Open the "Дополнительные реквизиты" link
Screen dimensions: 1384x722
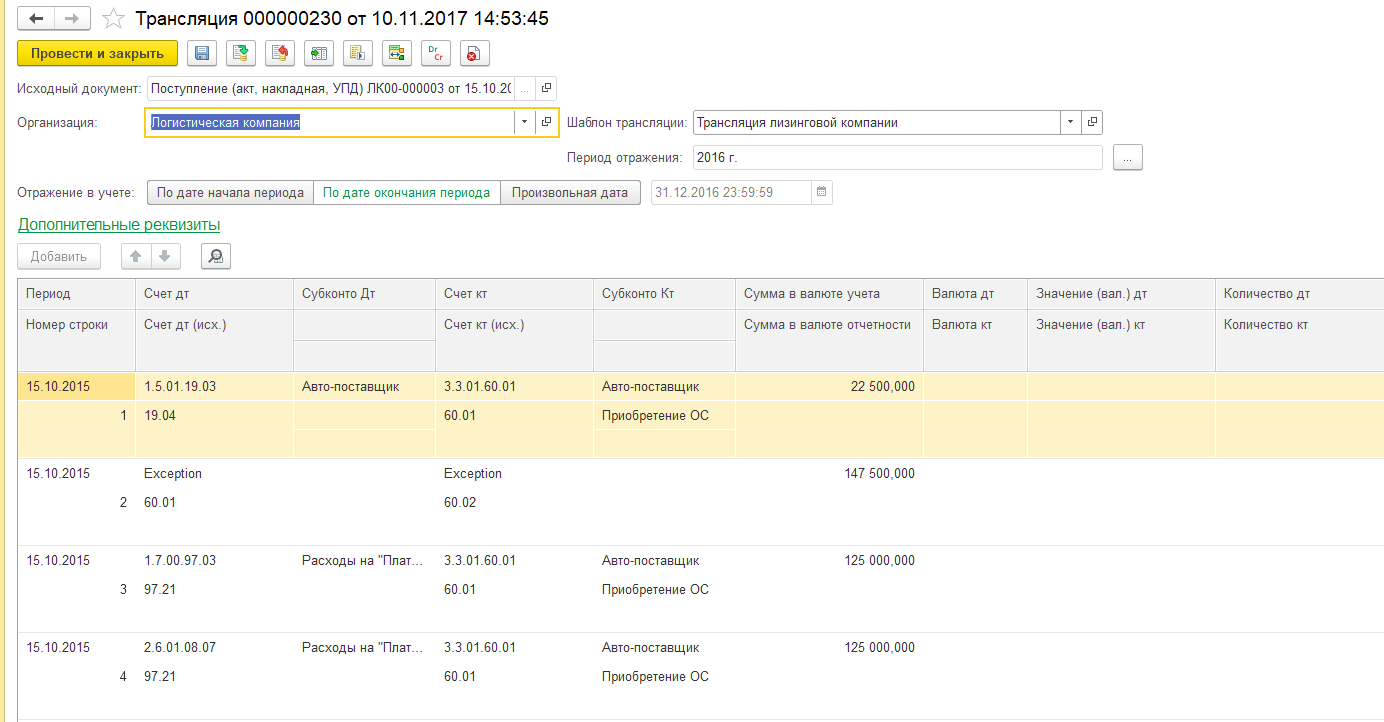[119, 225]
